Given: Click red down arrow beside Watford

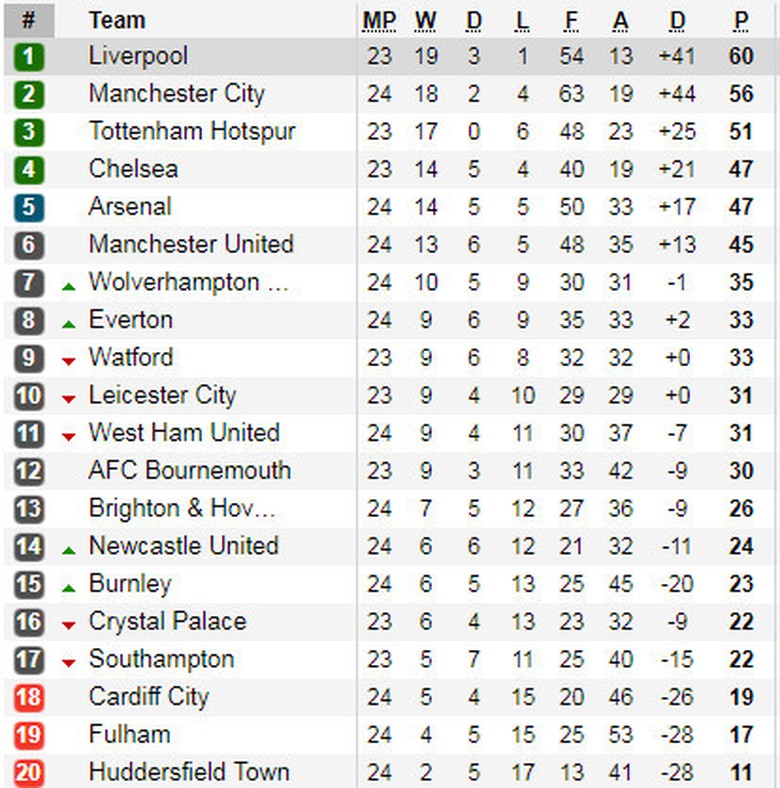Looking at the screenshot, I should click(x=68, y=361).
